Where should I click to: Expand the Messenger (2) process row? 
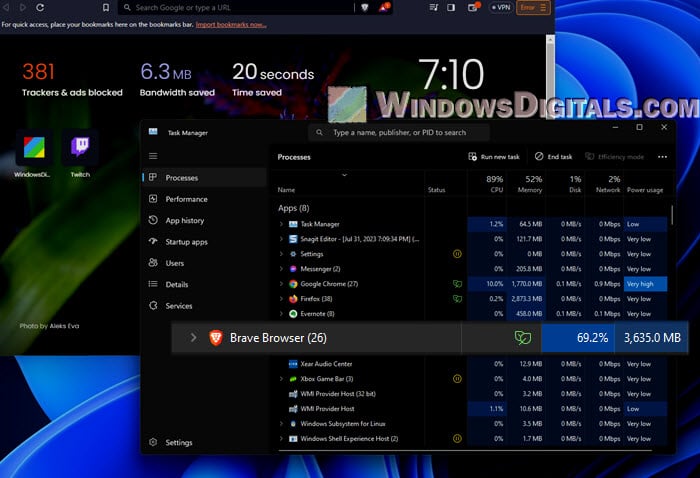[x=281, y=269]
